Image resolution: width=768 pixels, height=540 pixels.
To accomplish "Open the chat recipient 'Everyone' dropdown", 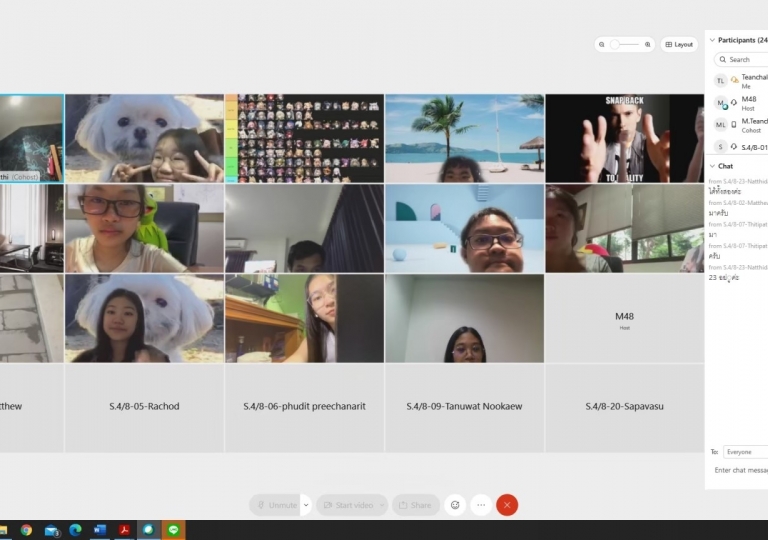I will coord(745,452).
